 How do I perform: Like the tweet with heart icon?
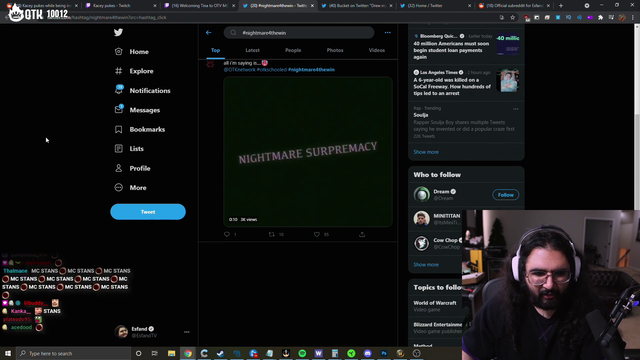coord(317,234)
